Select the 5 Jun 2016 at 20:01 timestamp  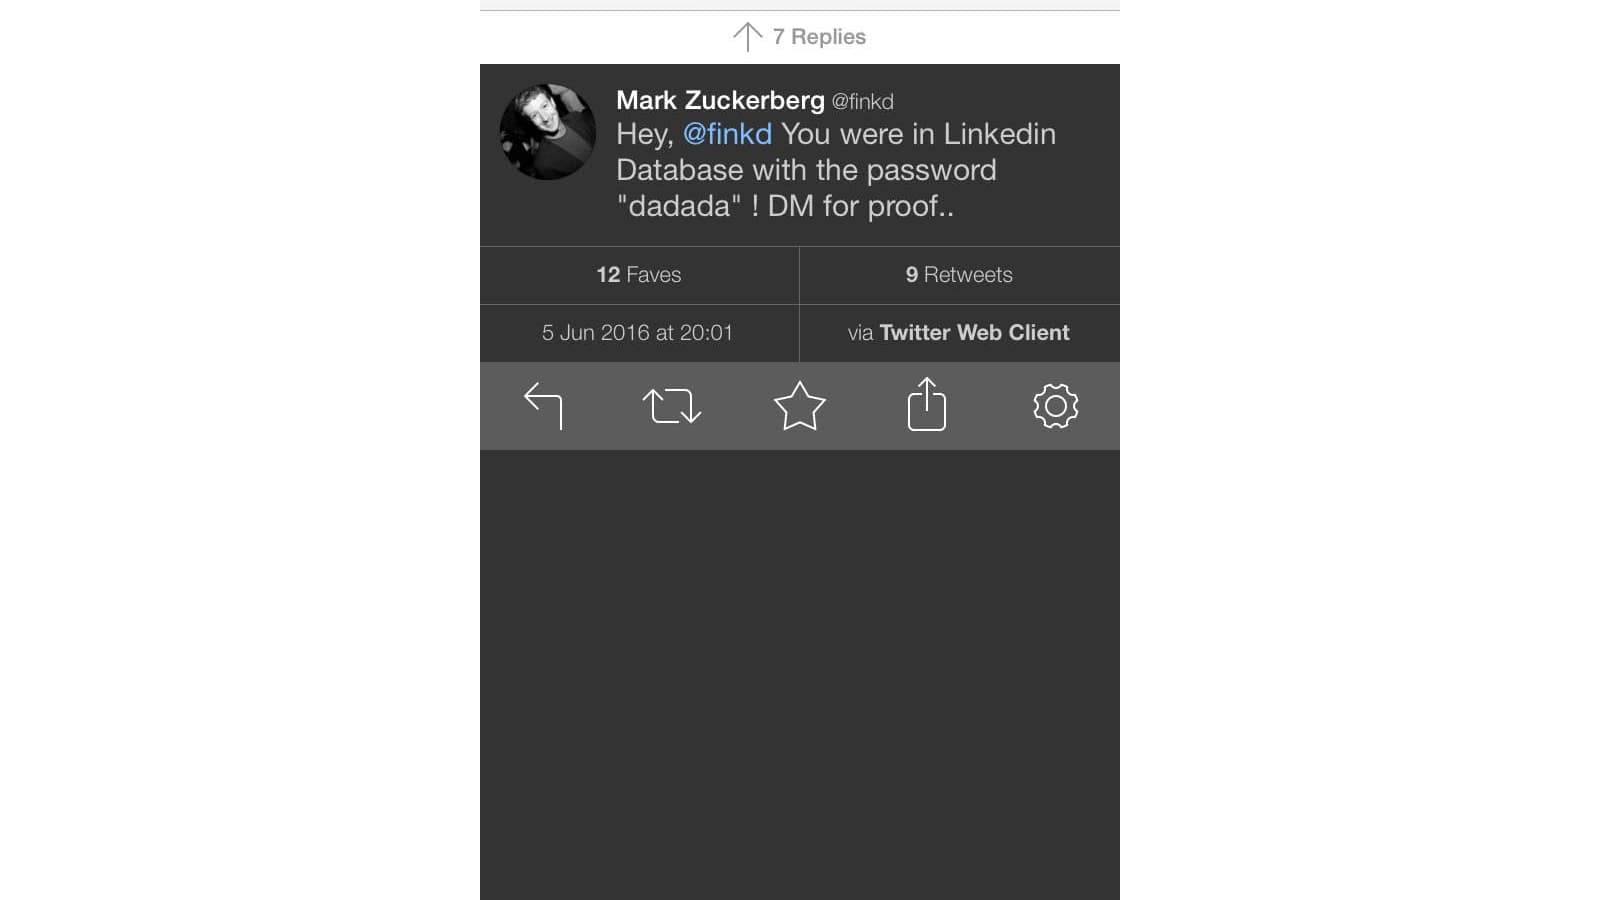tap(638, 333)
